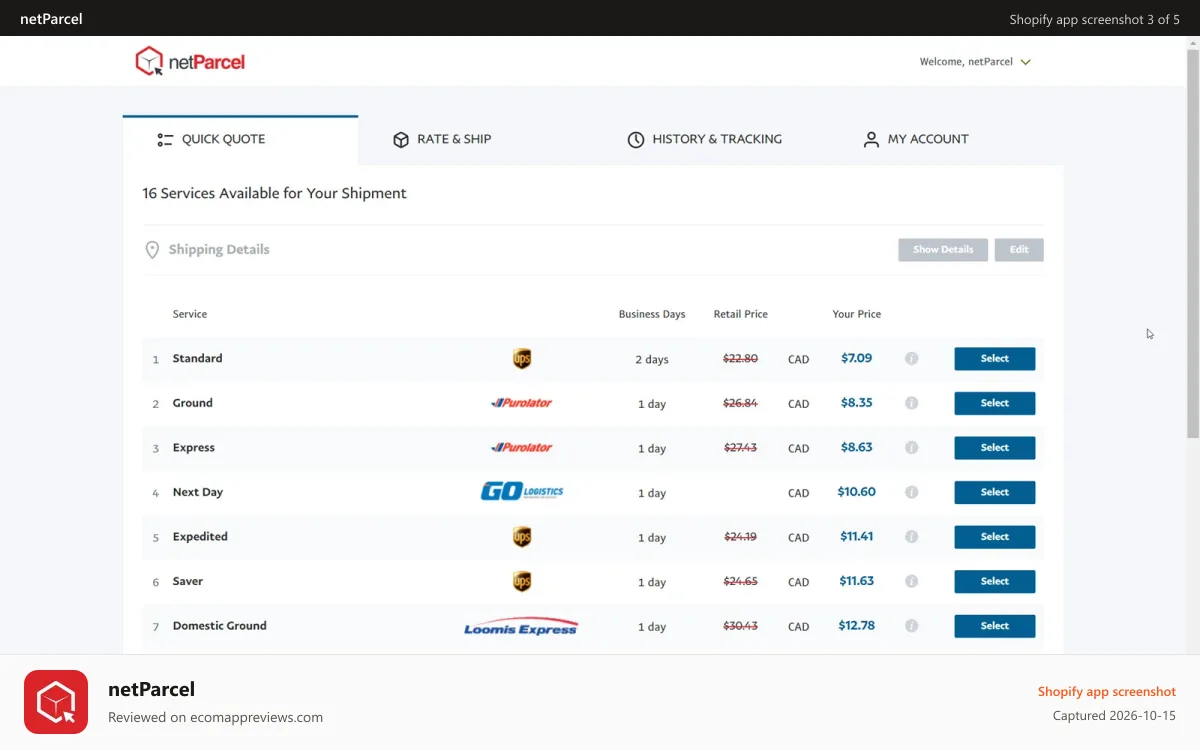Click the UPS logo in Standard row
The height and width of the screenshot is (750, 1200).
[x=522, y=359]
